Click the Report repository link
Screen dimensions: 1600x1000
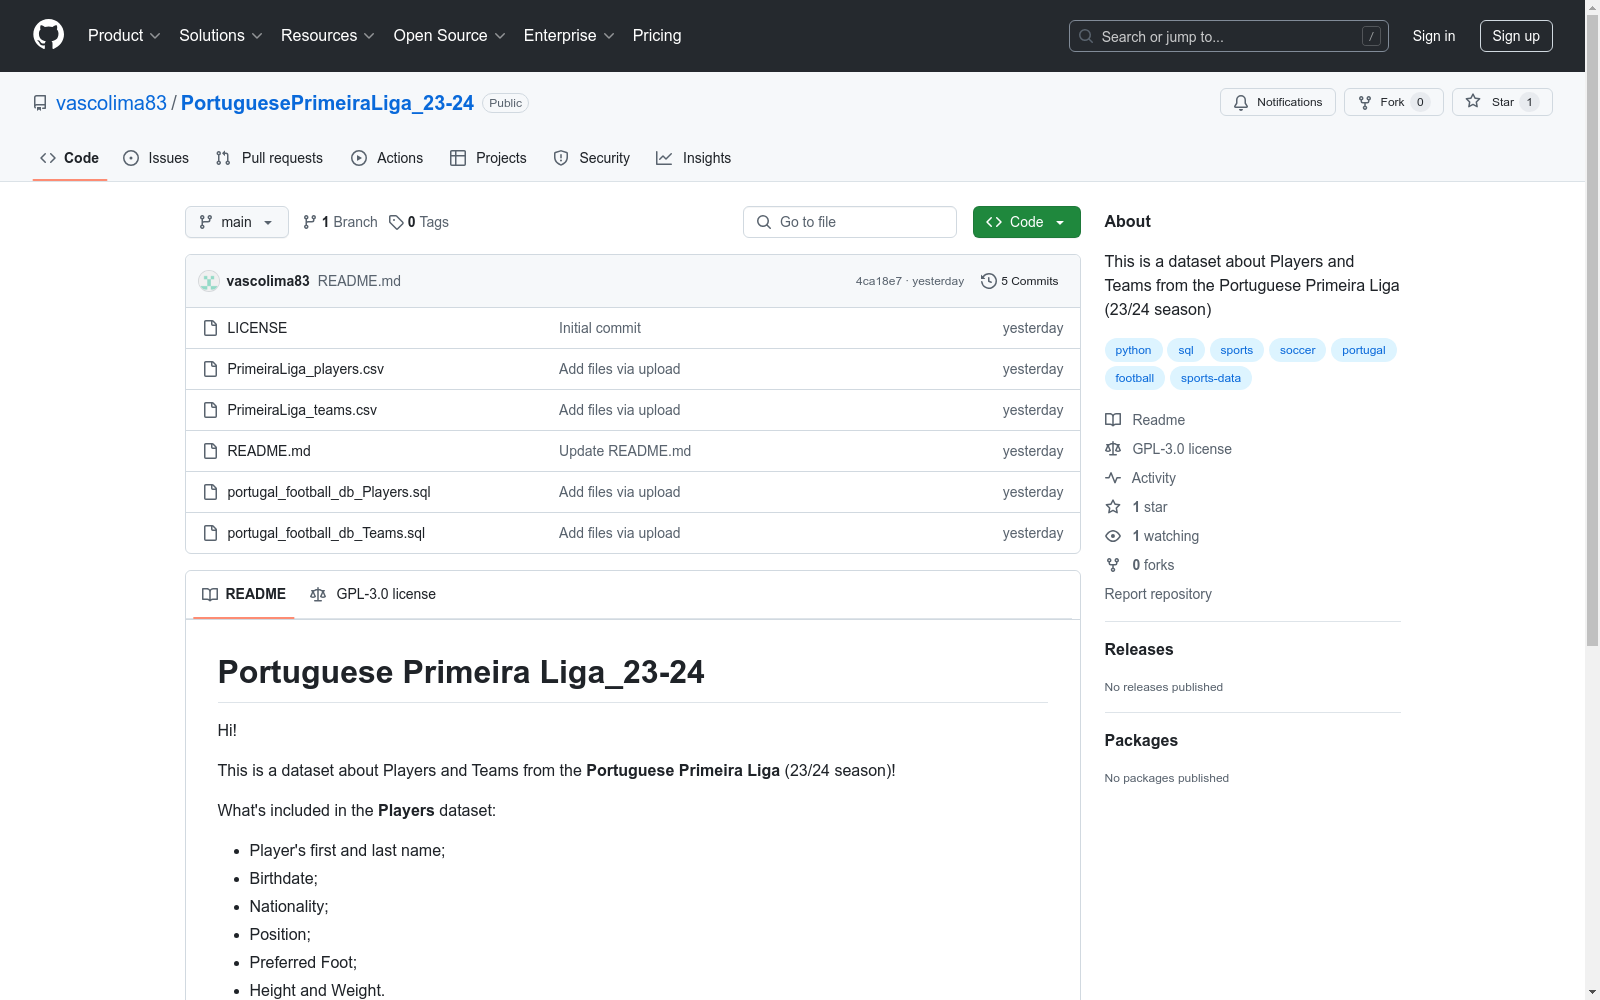click(1158, 594)
